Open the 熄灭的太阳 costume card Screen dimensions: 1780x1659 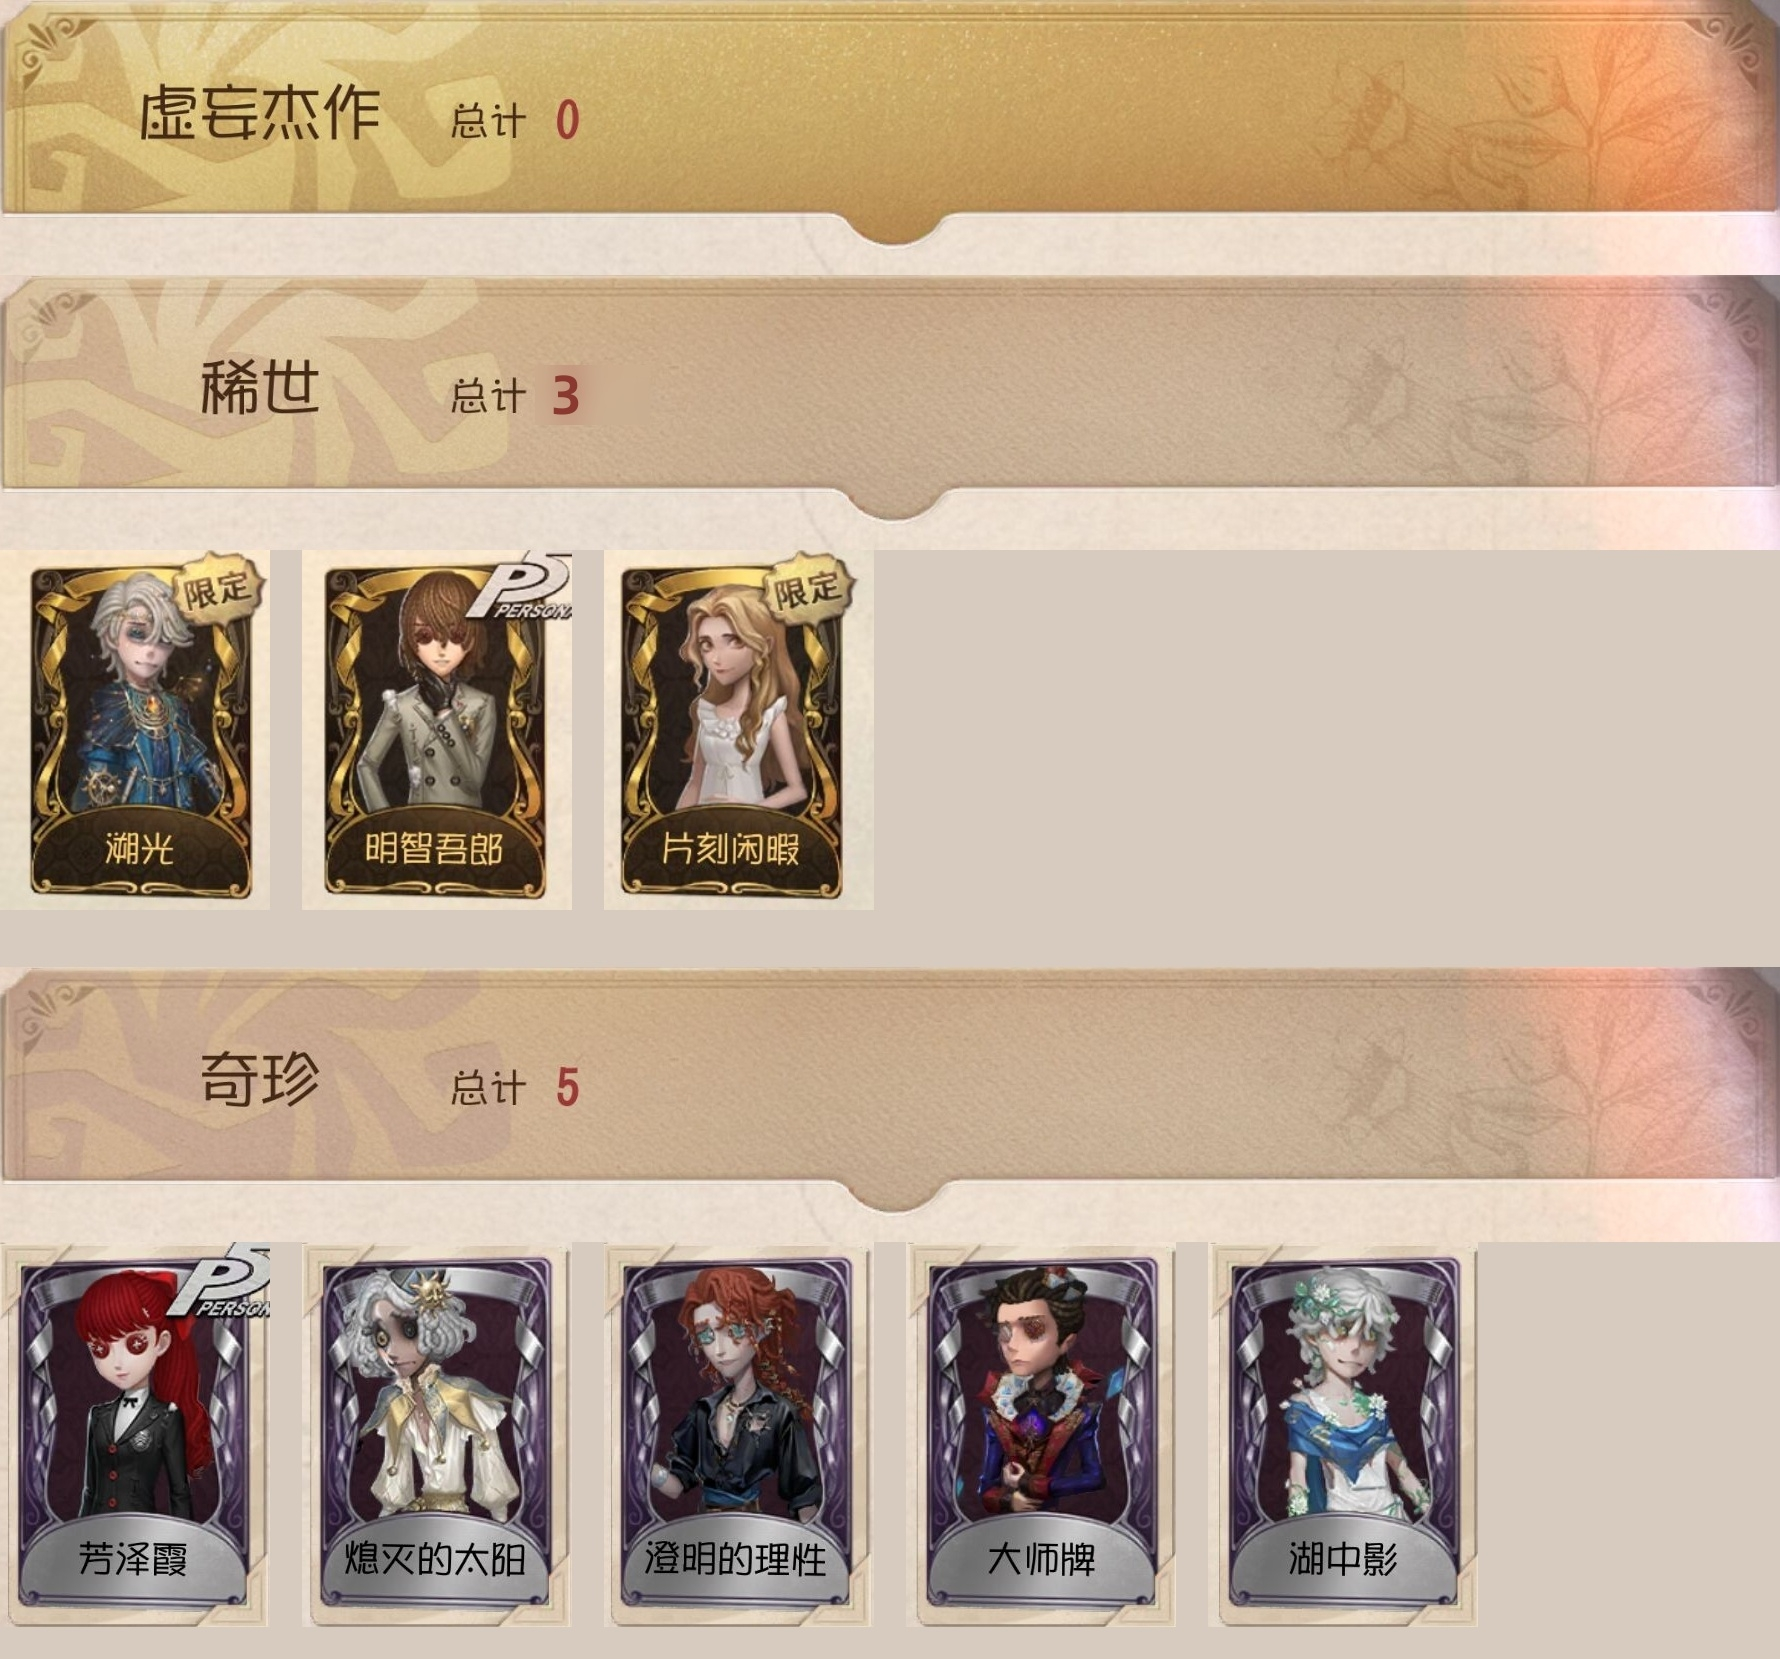point(437,1434)
